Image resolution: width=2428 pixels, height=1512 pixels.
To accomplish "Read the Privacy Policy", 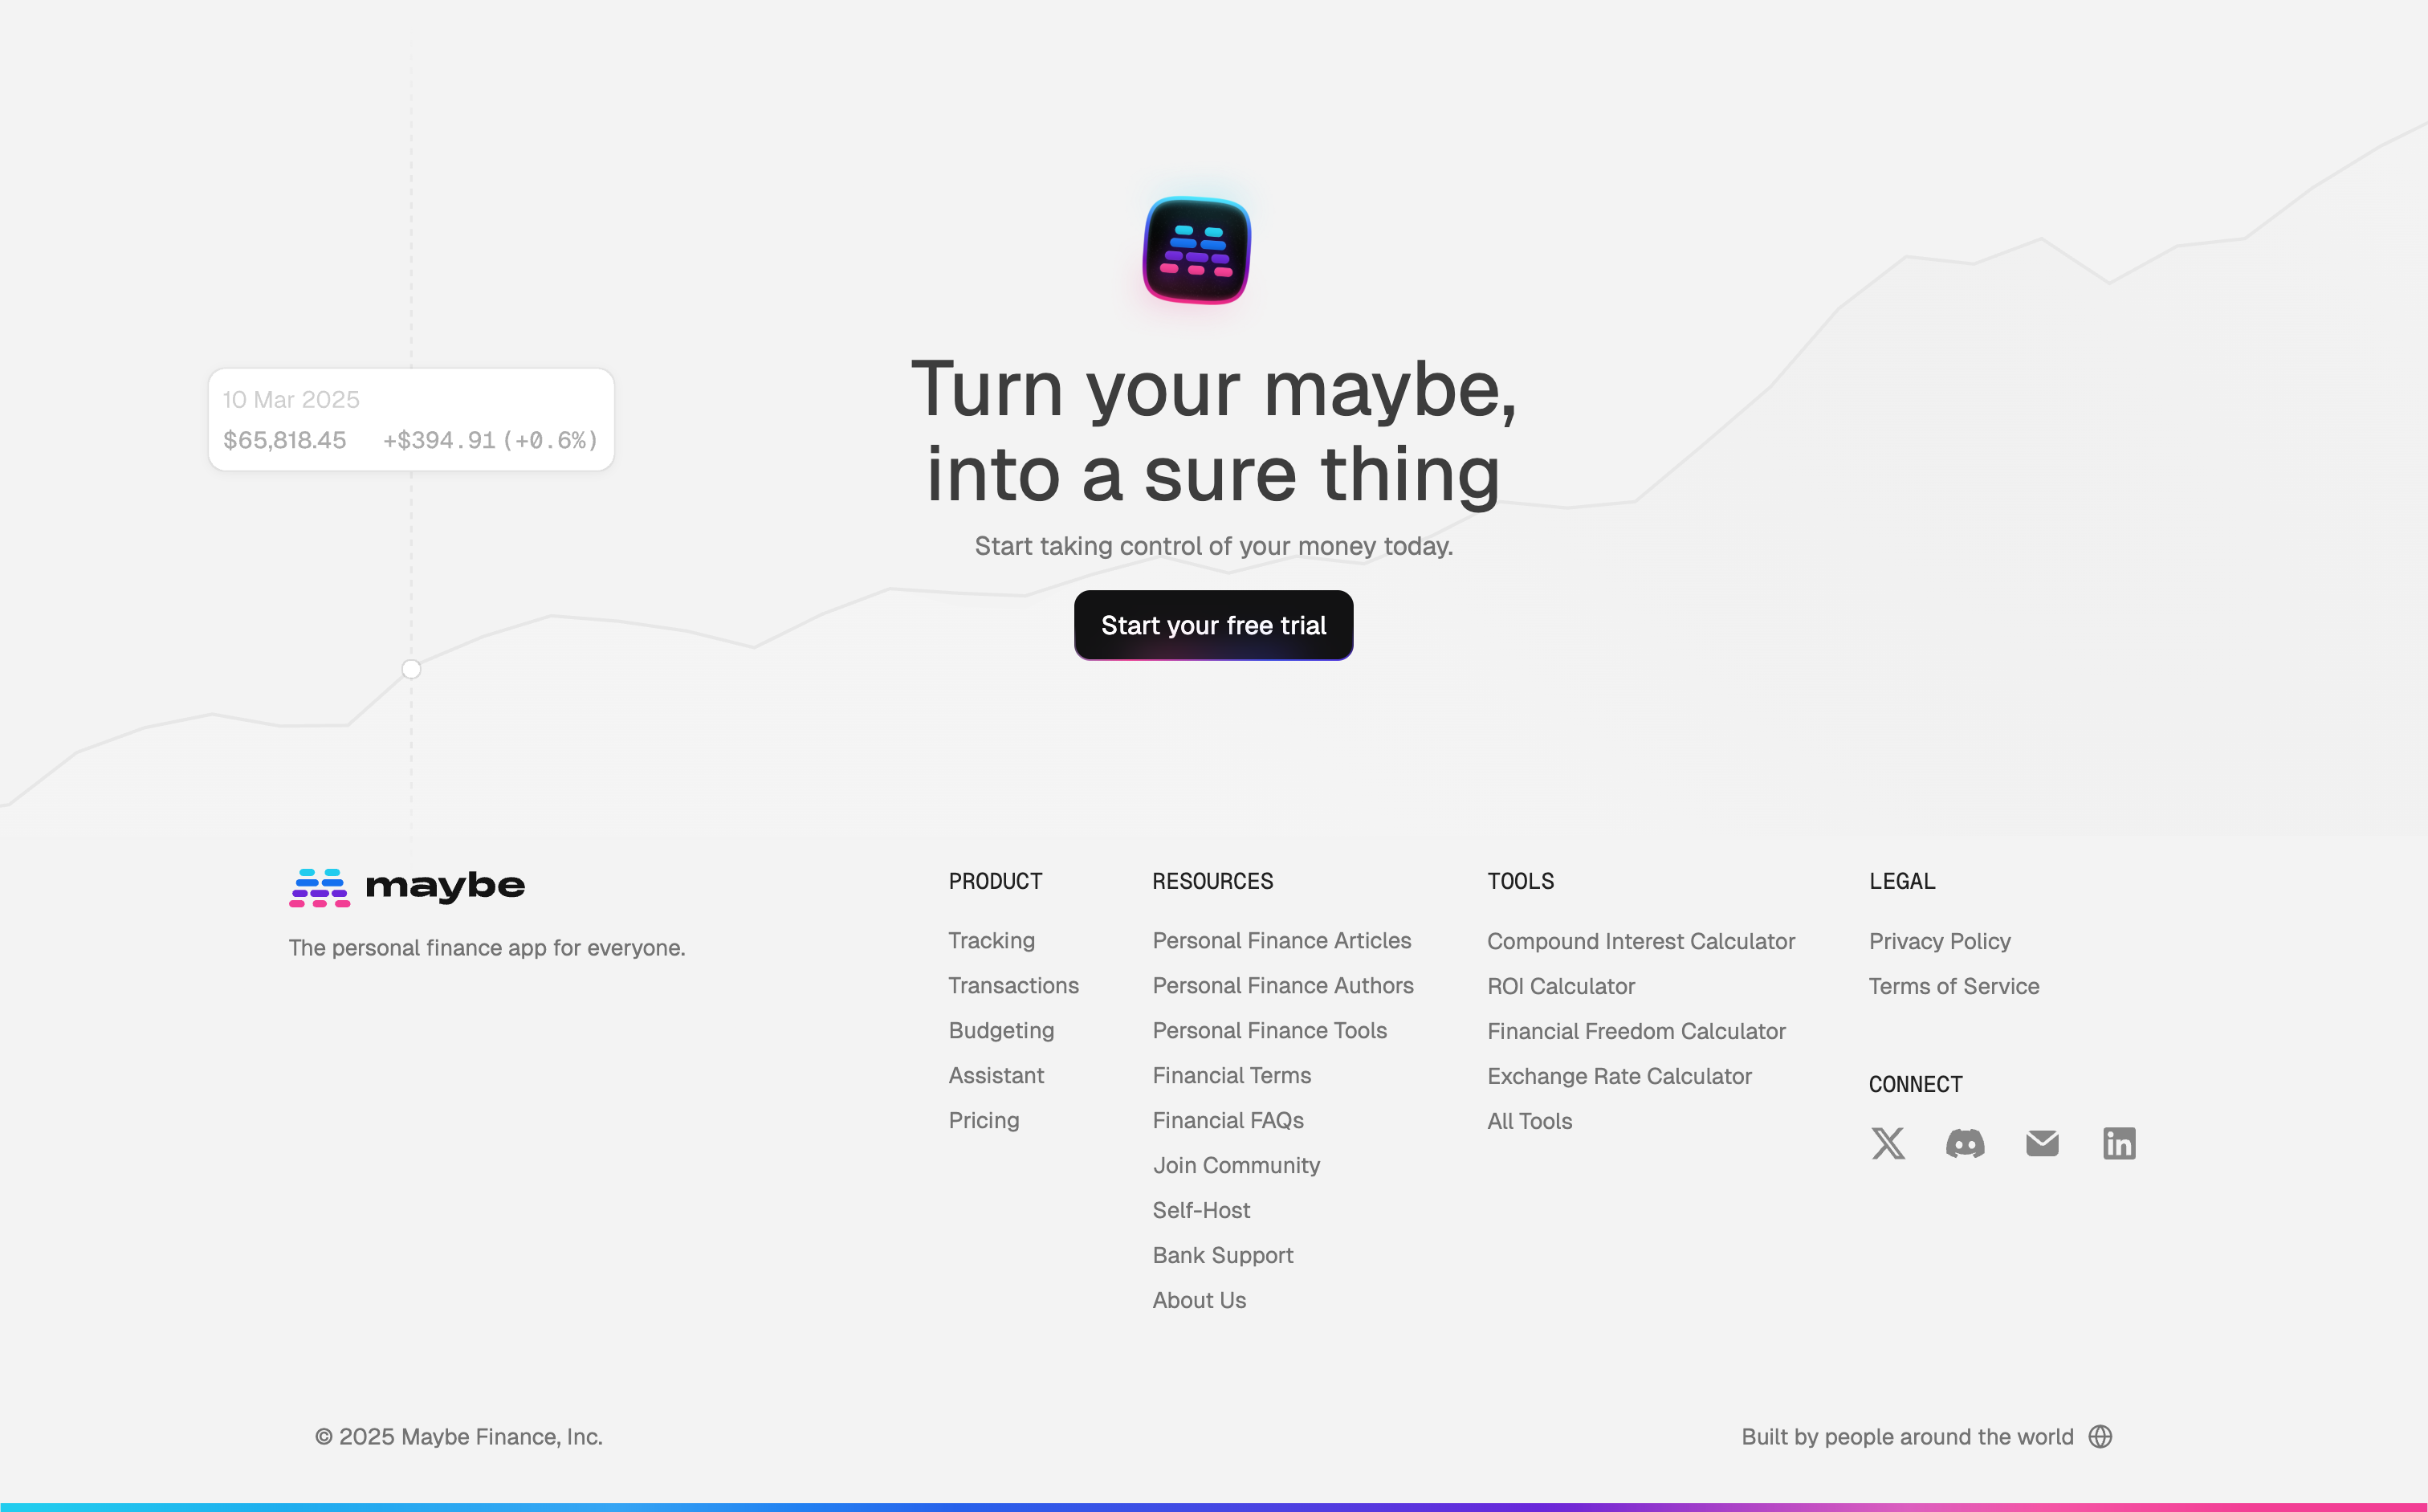I will click(1939, 941).
